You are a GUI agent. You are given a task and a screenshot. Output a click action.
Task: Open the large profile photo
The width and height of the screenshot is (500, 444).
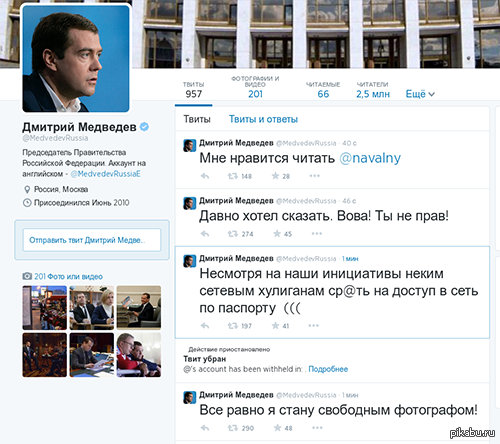[x=76, y=59]
